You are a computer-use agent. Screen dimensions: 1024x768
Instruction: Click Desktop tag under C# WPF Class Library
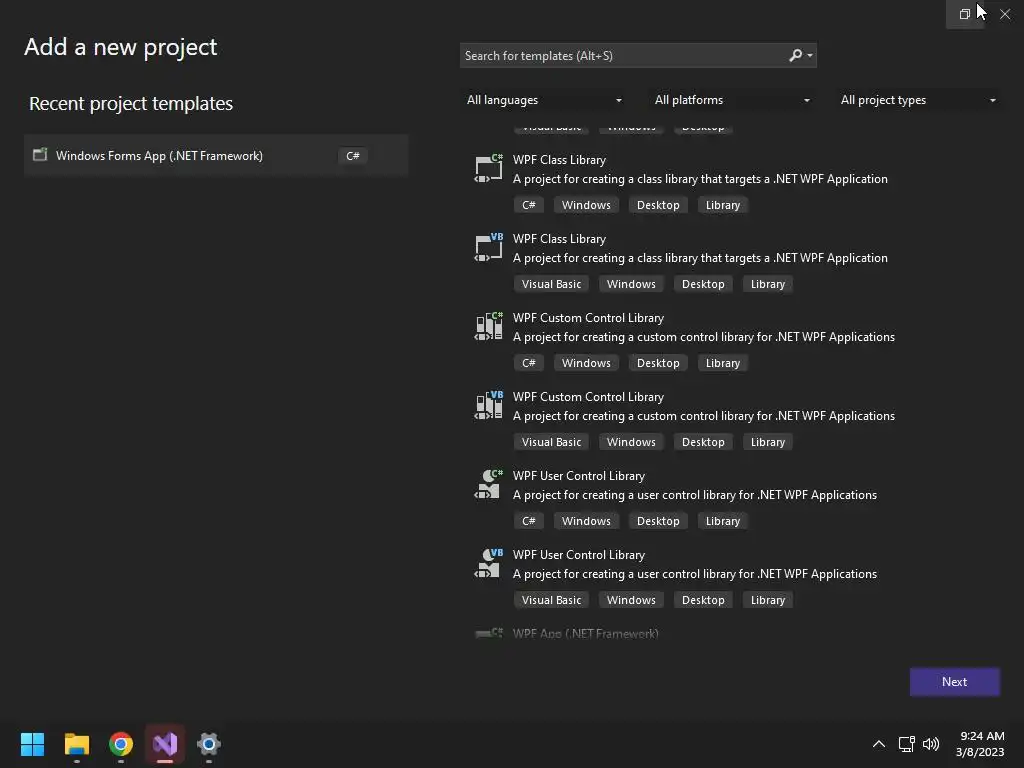(x=658, y=205)
